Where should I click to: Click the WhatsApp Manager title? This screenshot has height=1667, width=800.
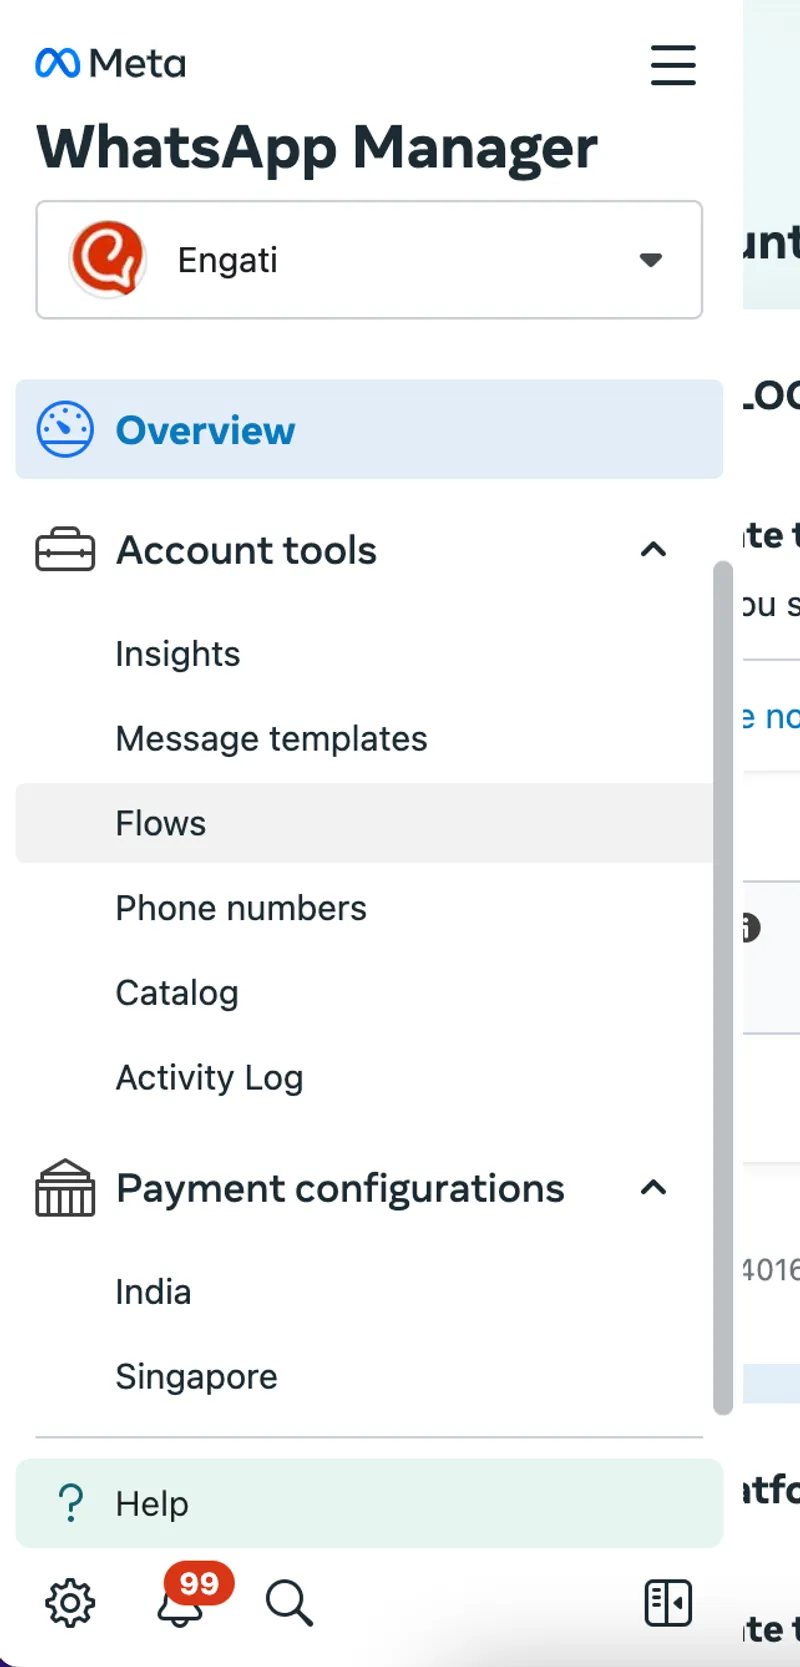pyautogui.click(x=317, y=148)
